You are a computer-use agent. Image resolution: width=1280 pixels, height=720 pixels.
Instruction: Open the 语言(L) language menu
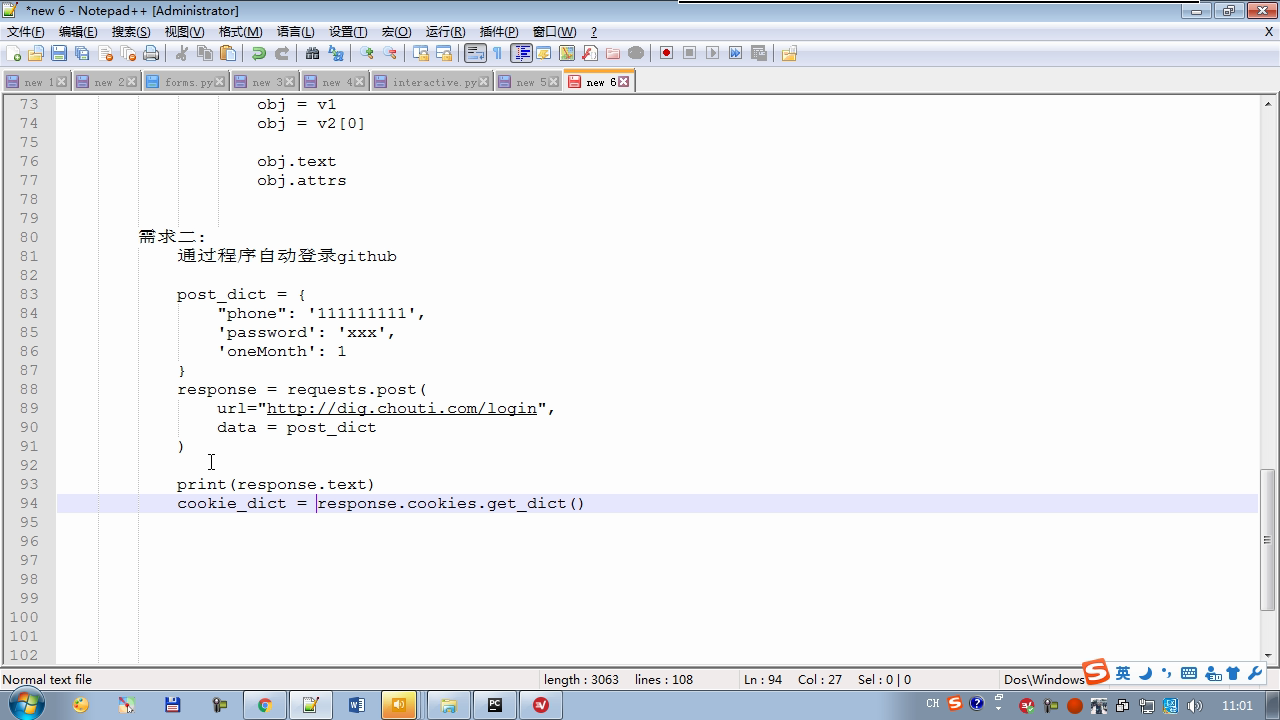(x=295, y=32)
